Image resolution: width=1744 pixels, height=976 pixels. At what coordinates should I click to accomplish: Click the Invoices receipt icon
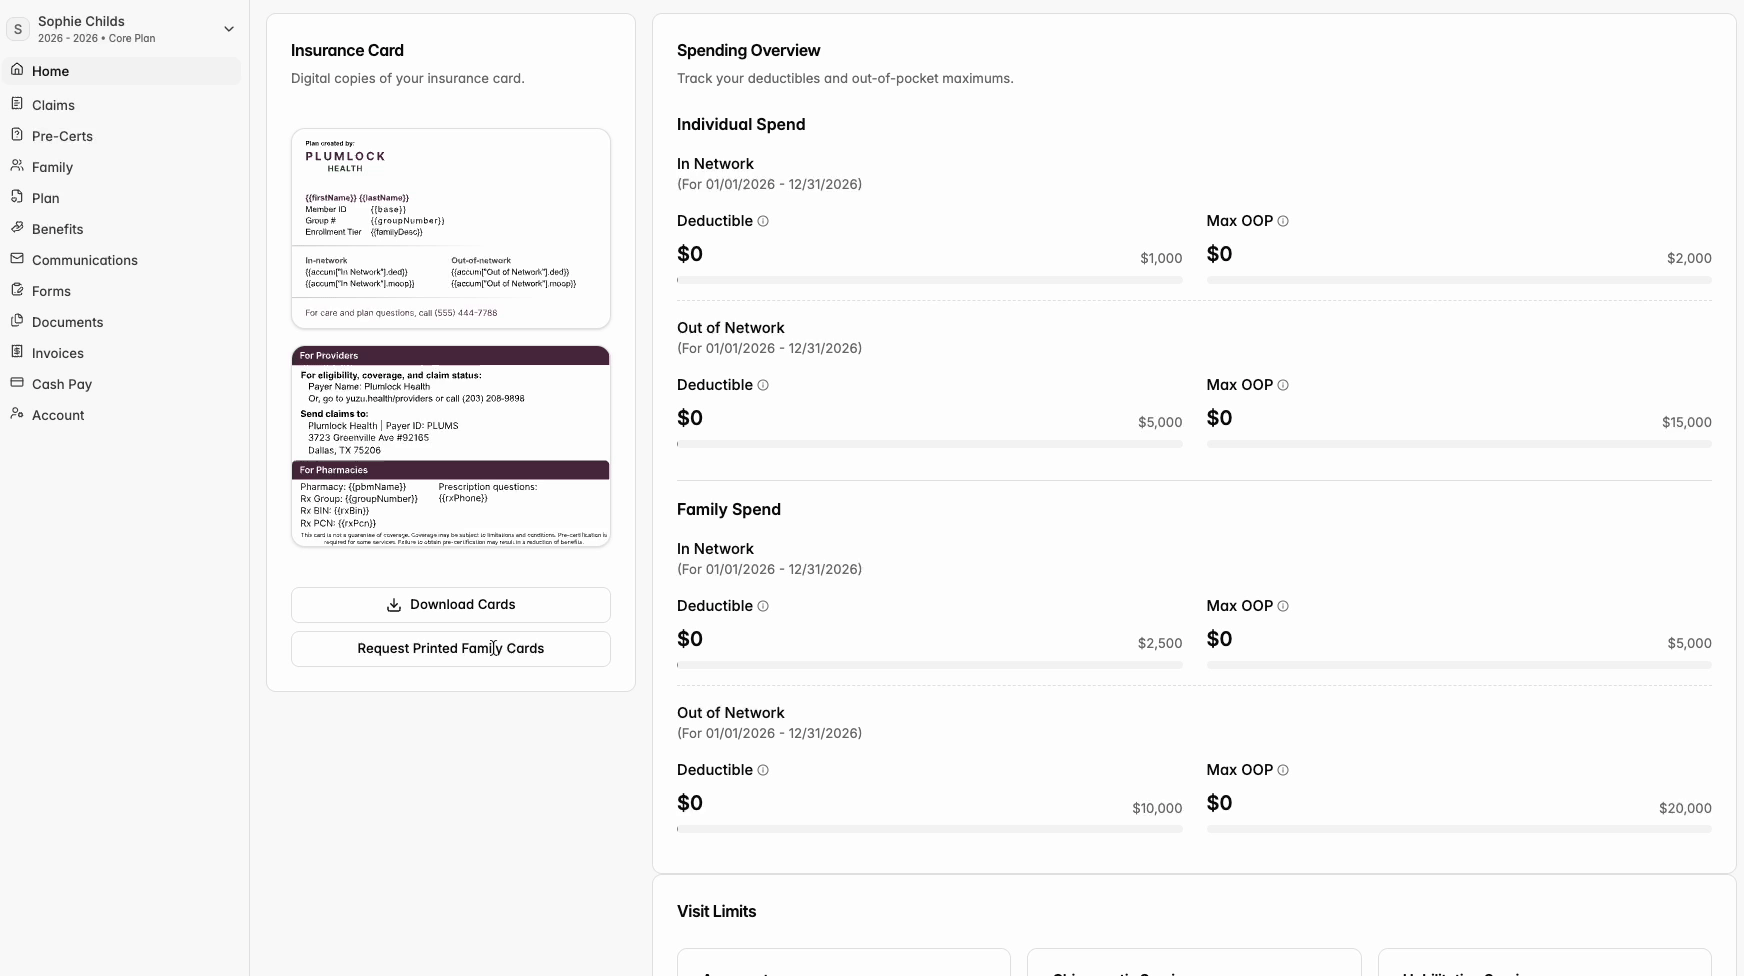pyautogui.click(x=17, y=352)
